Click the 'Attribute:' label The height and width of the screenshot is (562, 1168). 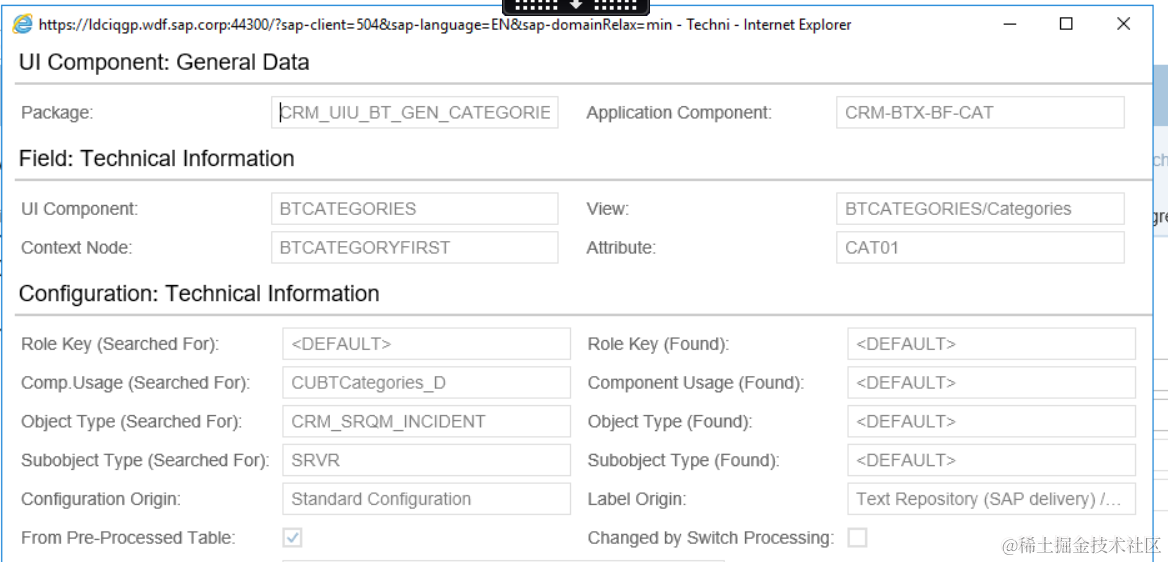[621, 247]
